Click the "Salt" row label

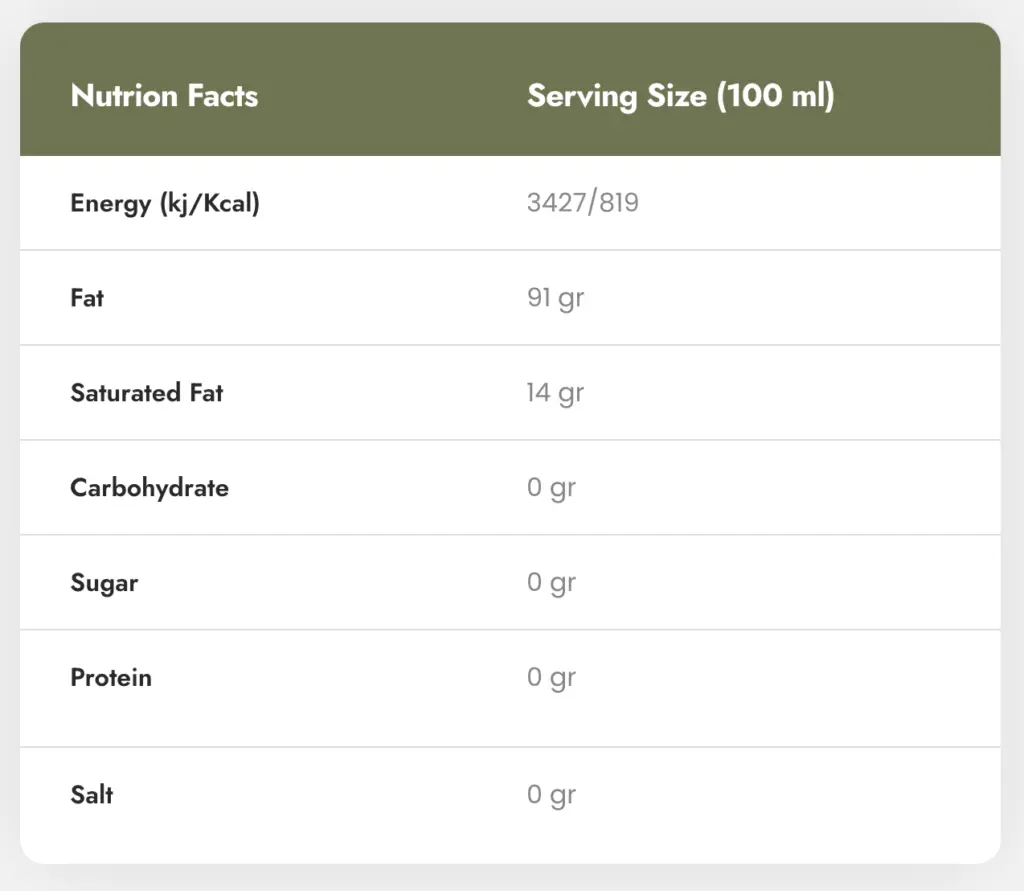92,795
